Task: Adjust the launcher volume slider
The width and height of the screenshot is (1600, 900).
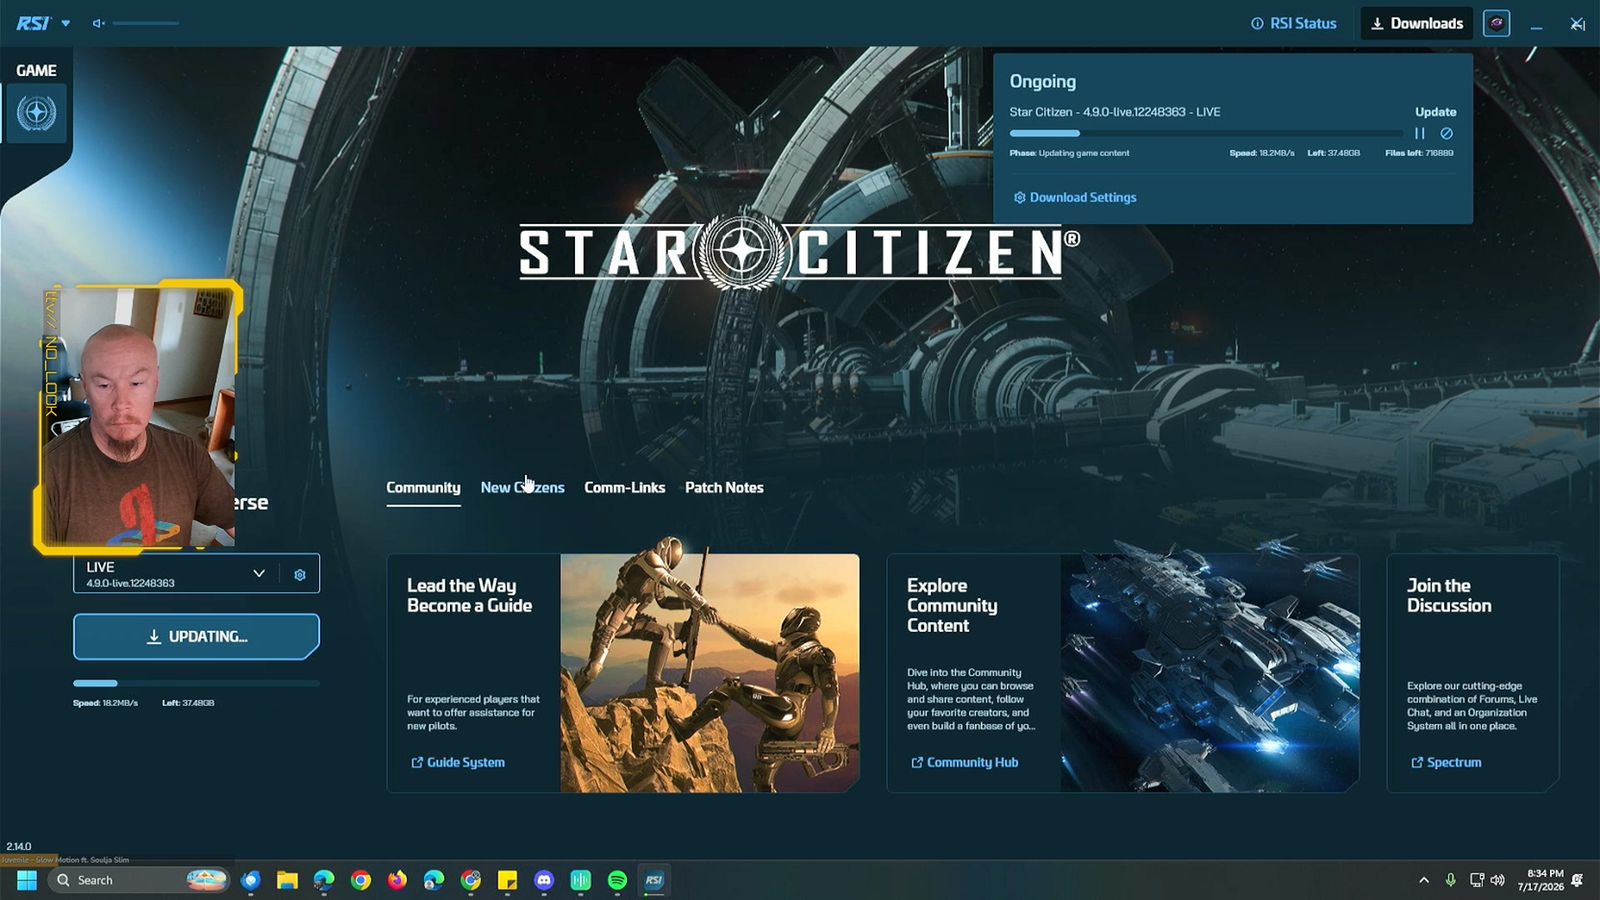Action: coord(146,23)
